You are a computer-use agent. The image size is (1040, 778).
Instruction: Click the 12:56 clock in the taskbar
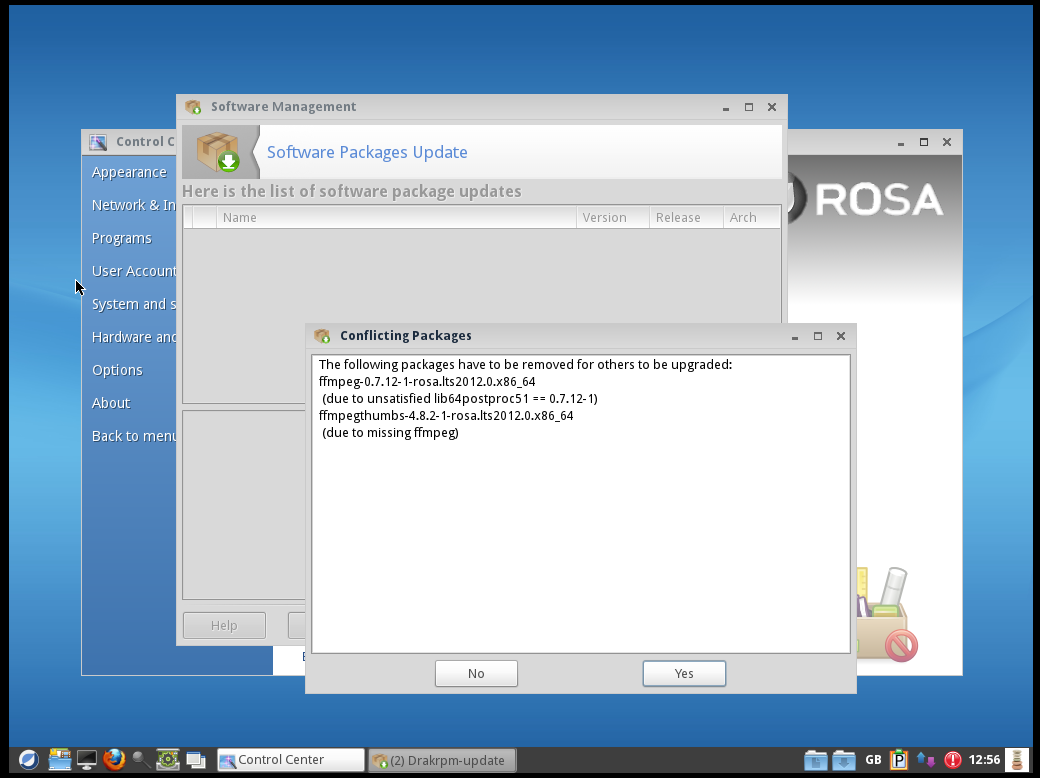tap(984, 760)
